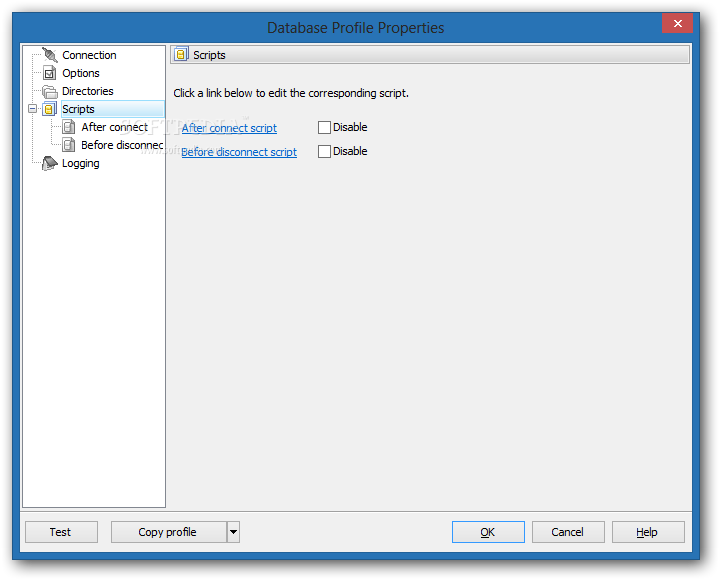
Task: Click the Connection plug icon in the tree
Action: (50, 55)
